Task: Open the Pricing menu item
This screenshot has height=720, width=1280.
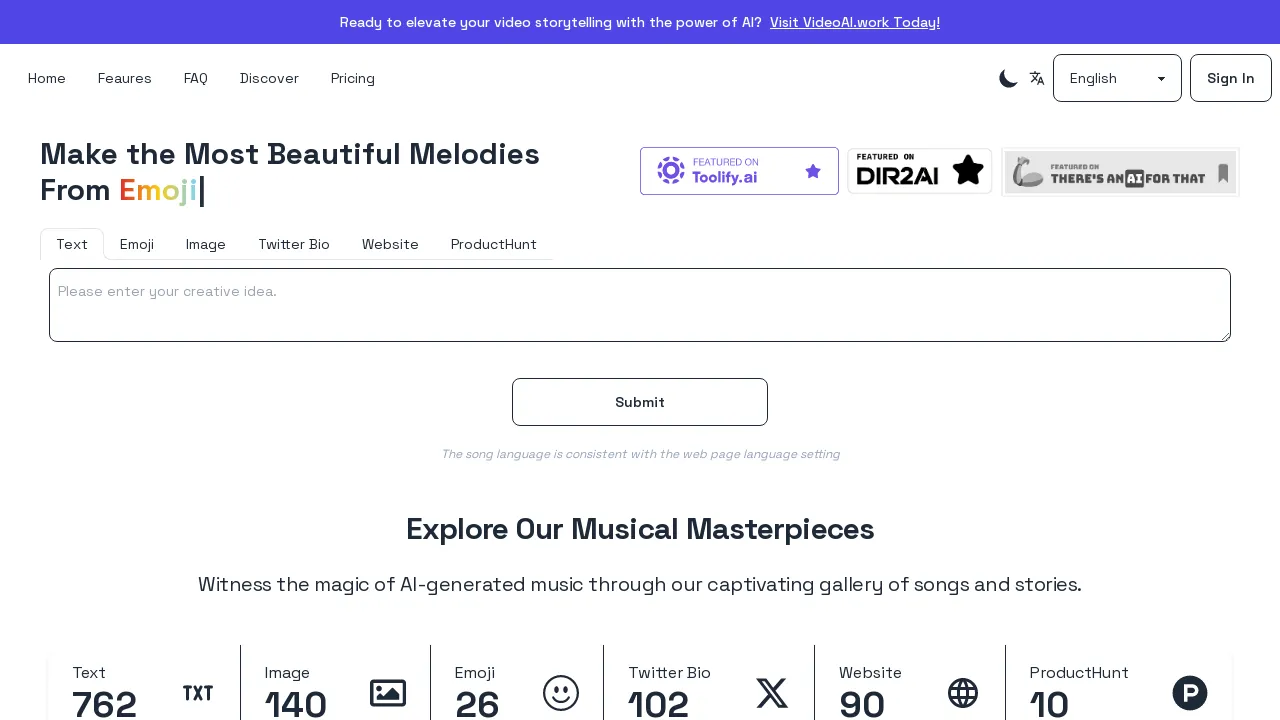Action: pos(352,78)
